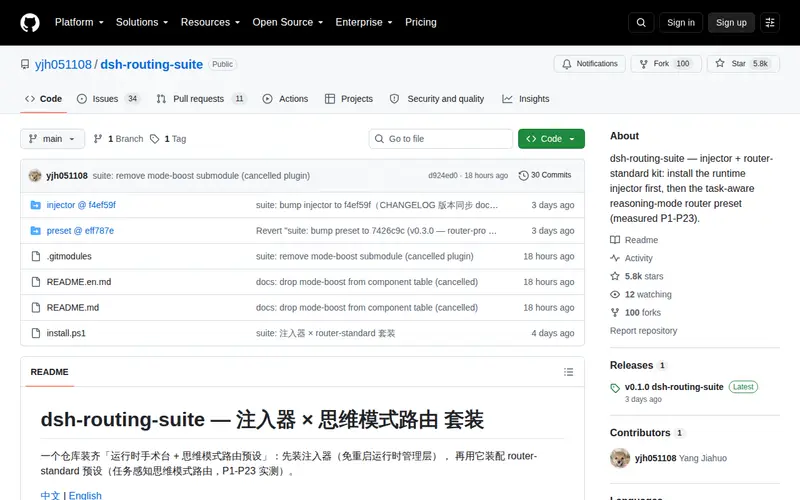Click the Activity pulse icon in About
This screenshot has width=800, height=500.
click(615, 258)
